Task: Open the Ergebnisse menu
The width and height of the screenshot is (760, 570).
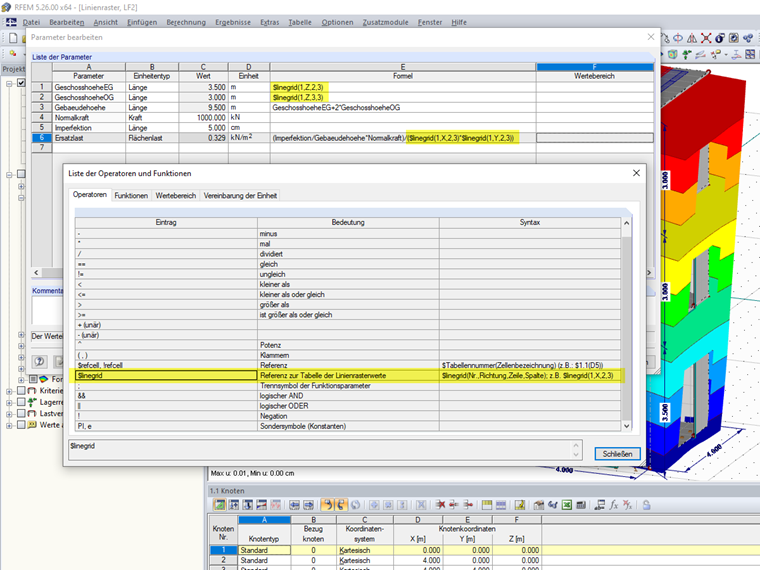Action: [233, 22]
